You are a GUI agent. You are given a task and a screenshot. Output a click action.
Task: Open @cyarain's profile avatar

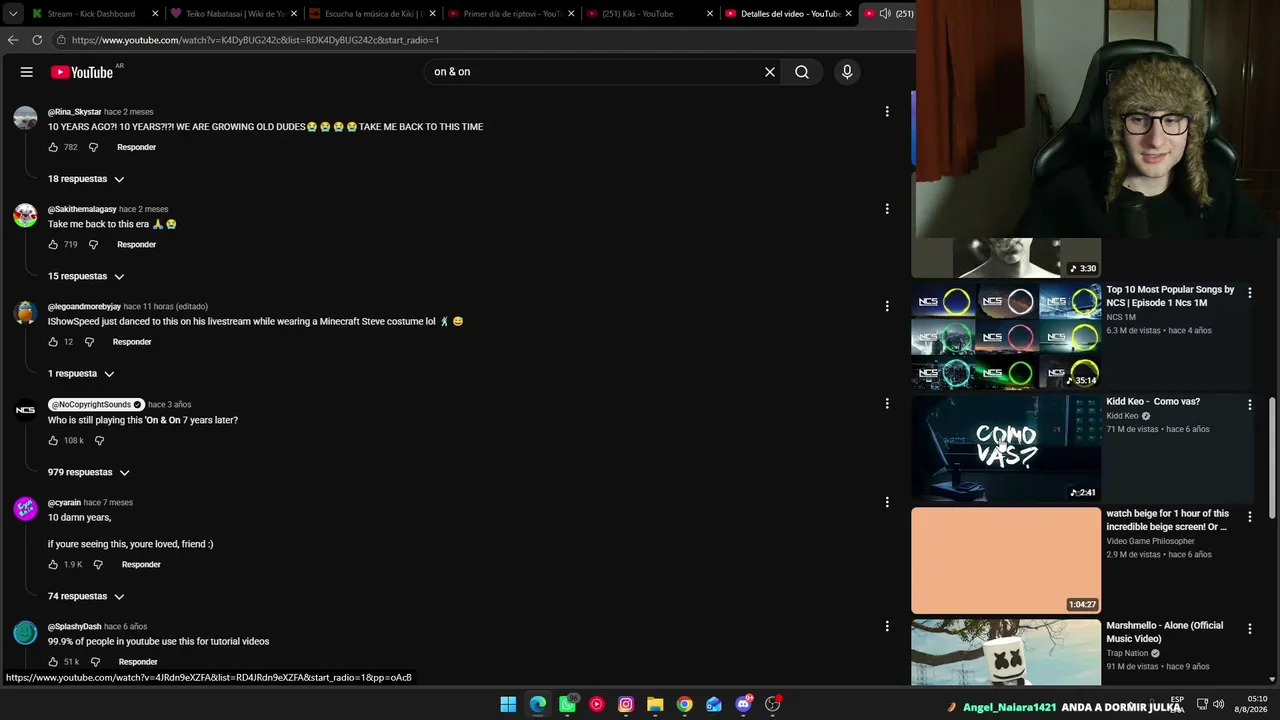(25, 509)
